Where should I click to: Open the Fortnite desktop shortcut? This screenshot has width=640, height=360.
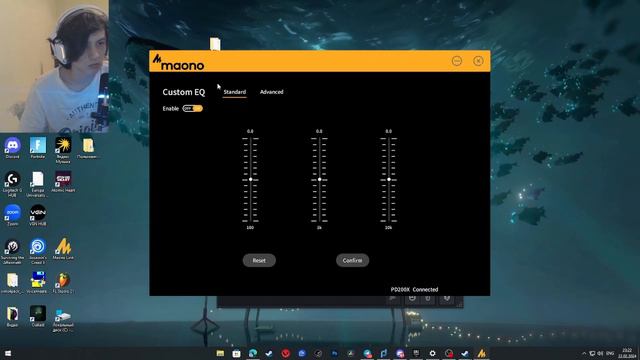pyautogui.click(x=38, y=148)
